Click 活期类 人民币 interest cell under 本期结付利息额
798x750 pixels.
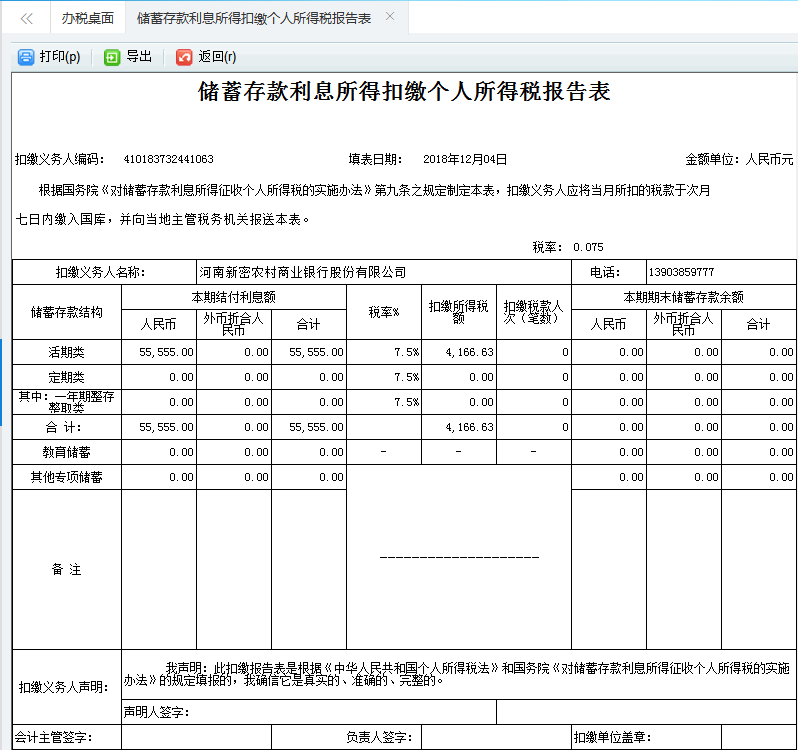point(159,352)
